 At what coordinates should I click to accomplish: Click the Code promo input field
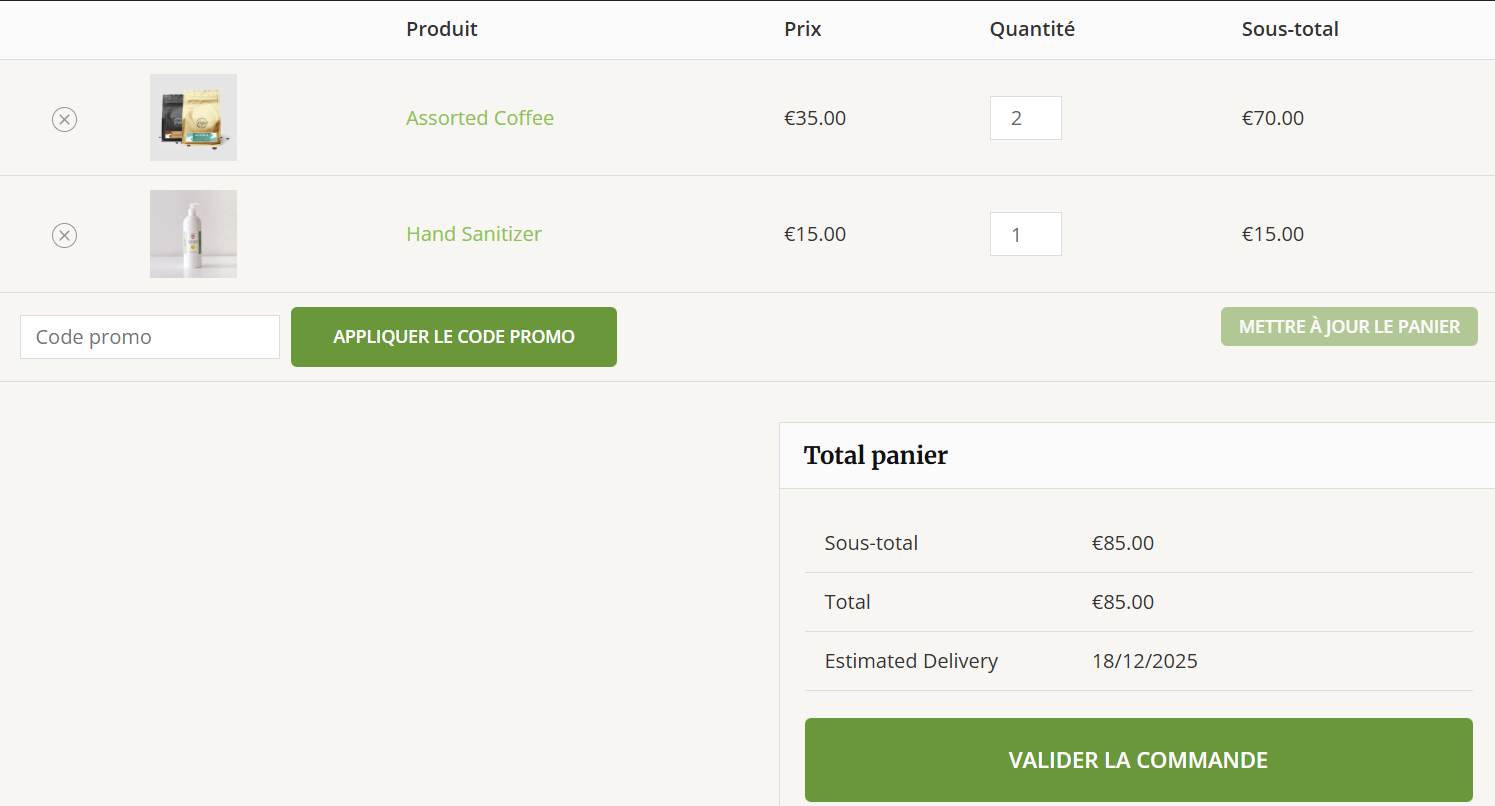click(149, 336)
